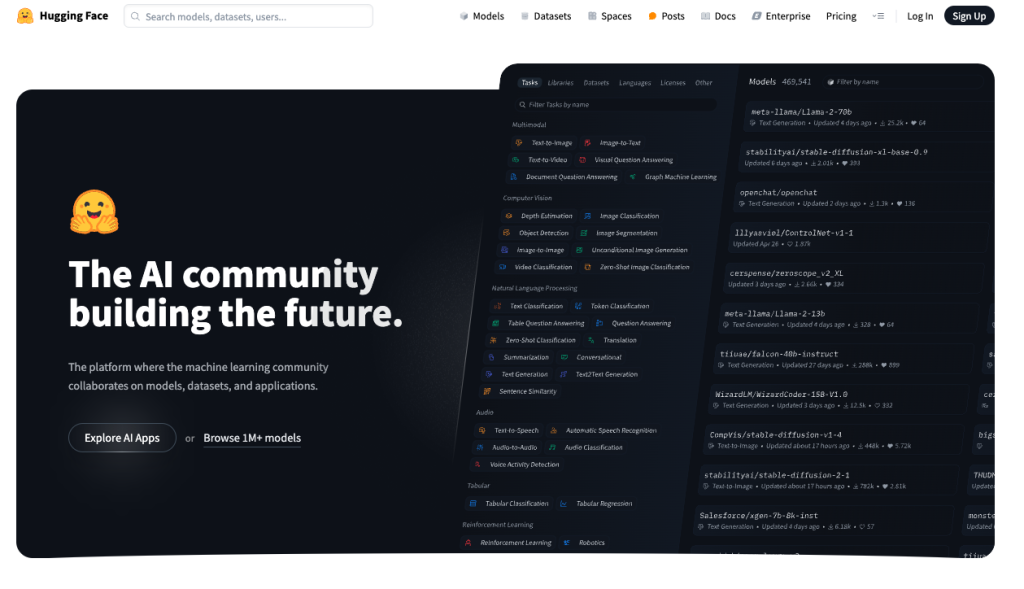Click the Docs book icon in the navigation
1024x589 pixels.
click(705, 16)
